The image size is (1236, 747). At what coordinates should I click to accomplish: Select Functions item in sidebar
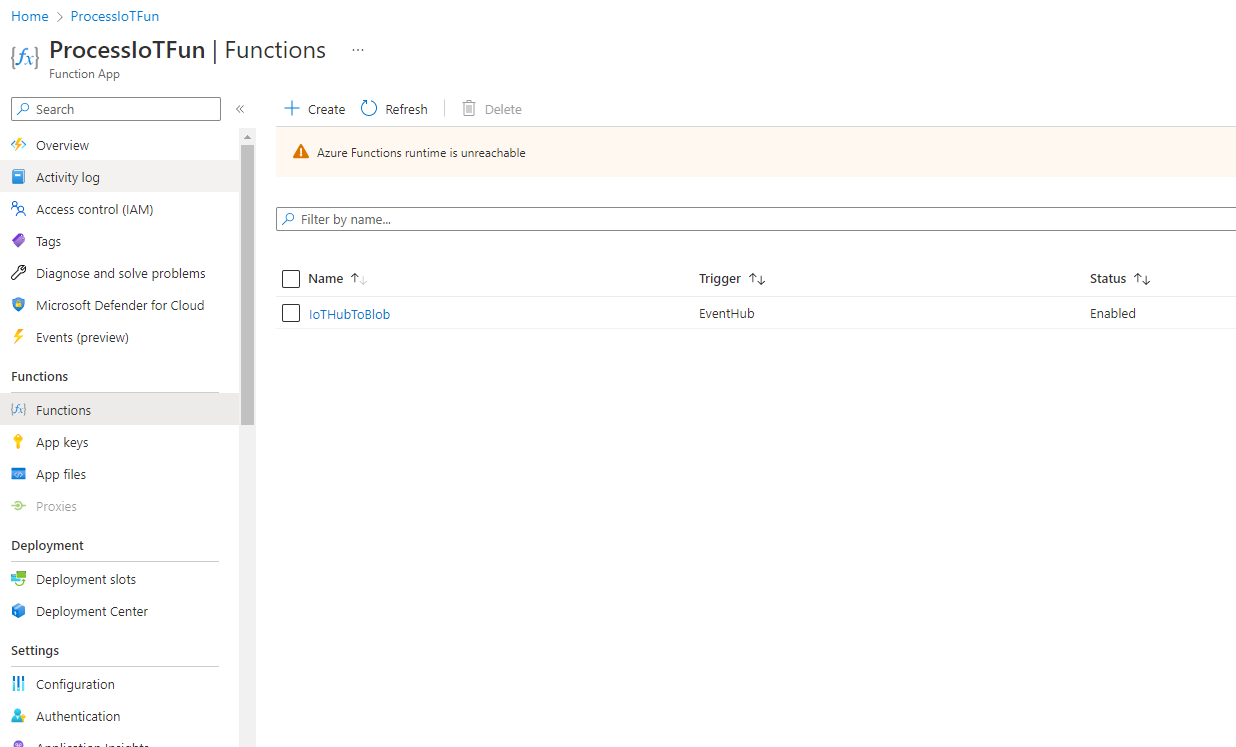[120, 410]
